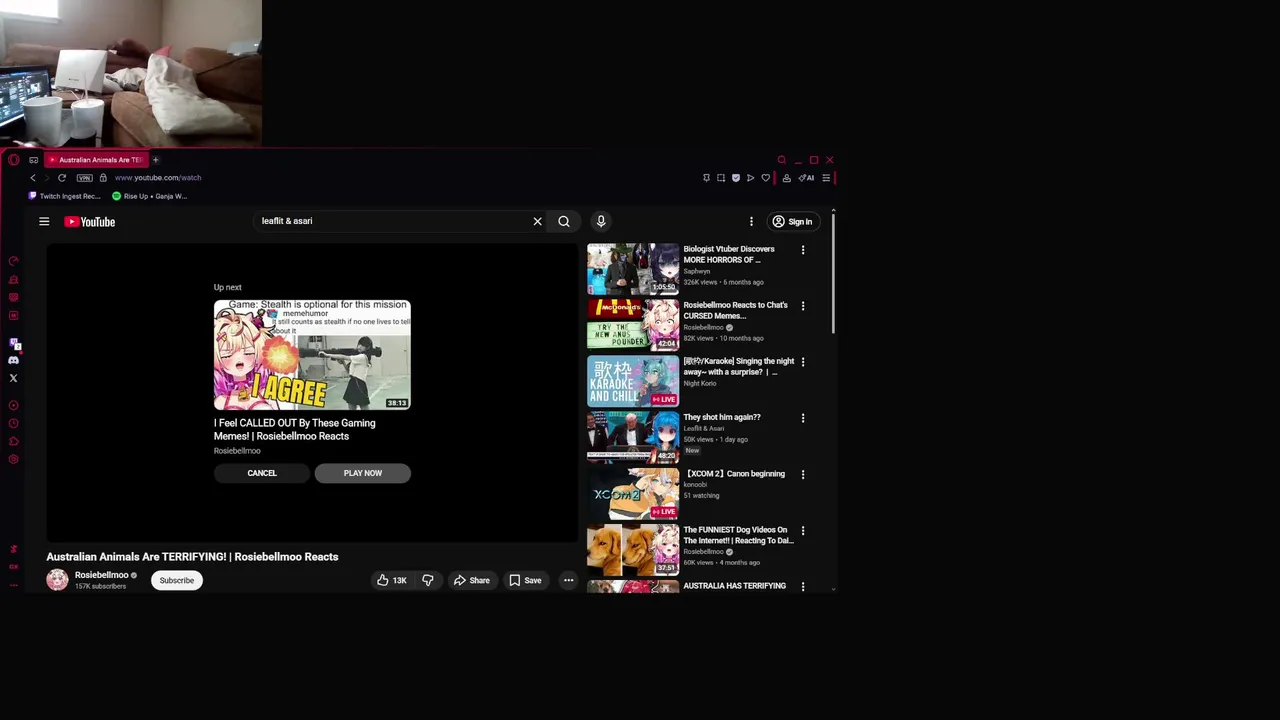Open Rosiebellmoo channel name link
Image resolution: width=1280 pixels, height=720 pixels.
click(x=101, y=575)
